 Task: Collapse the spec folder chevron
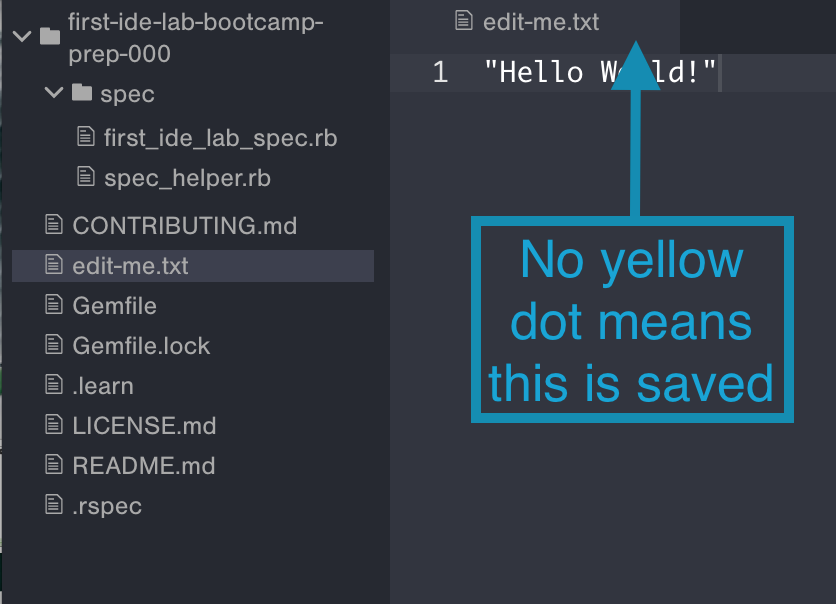(53, 94)
